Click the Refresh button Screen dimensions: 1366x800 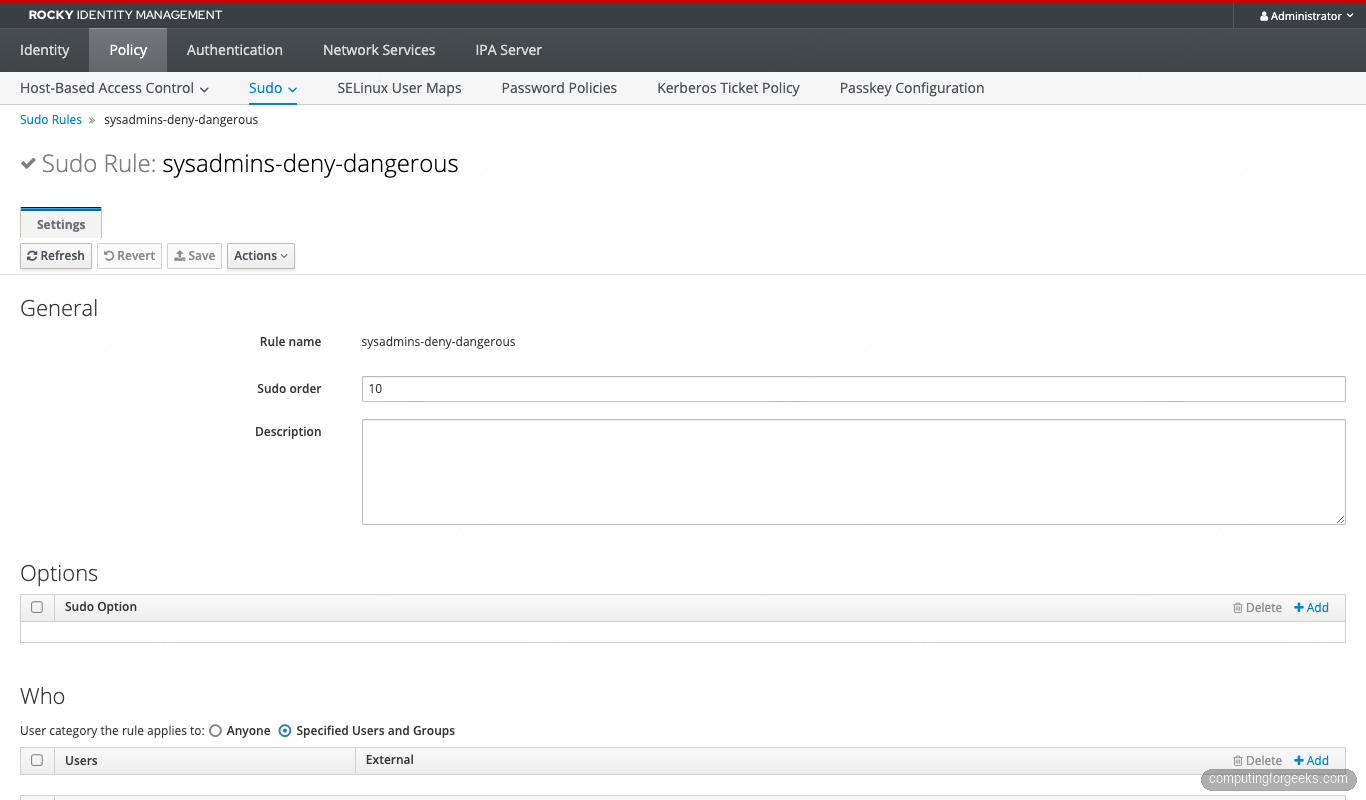tap(56, 256)
